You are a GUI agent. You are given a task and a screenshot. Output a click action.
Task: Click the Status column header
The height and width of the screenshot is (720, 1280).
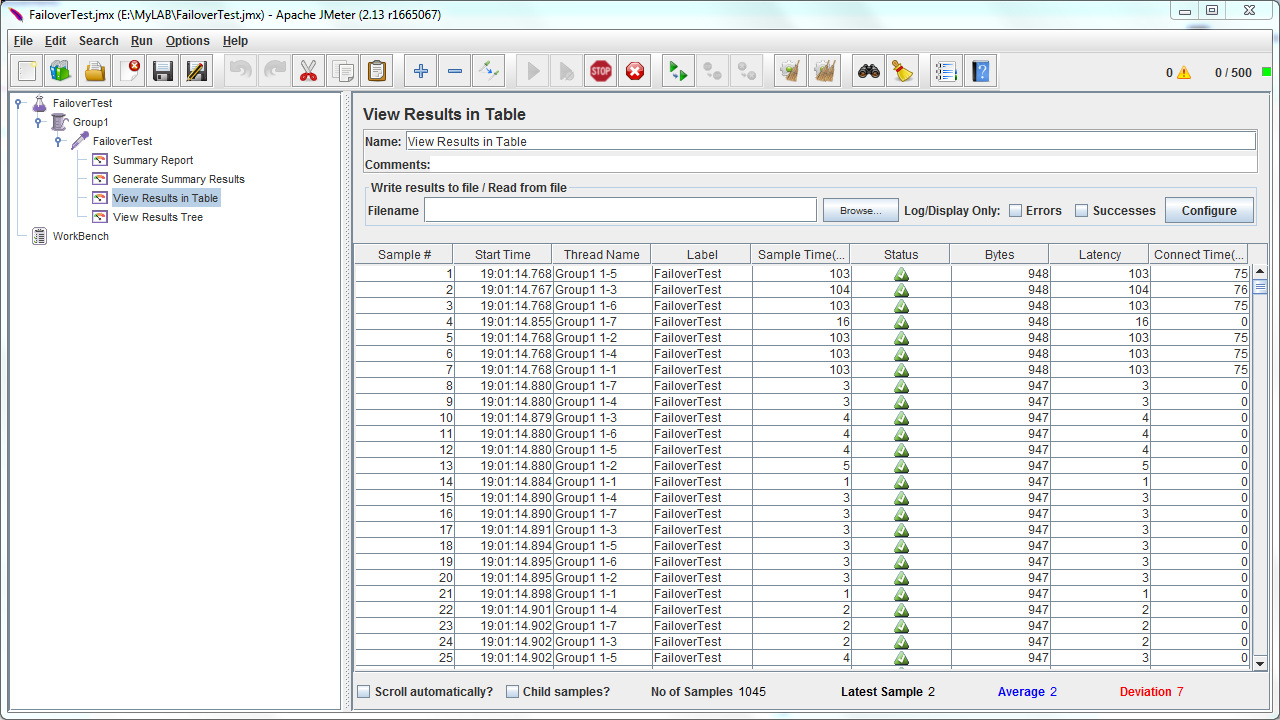[901, 255]
